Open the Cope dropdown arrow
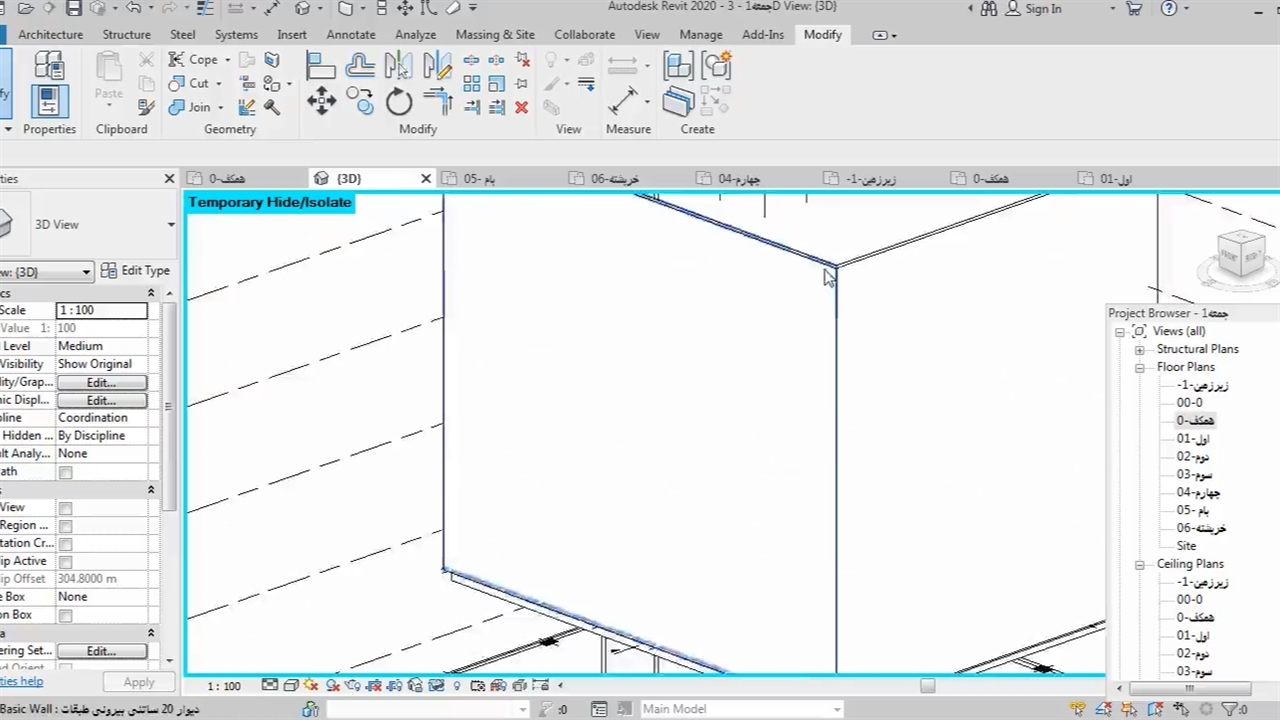This screenshot has height=720, width=1280. click(227, 60)
